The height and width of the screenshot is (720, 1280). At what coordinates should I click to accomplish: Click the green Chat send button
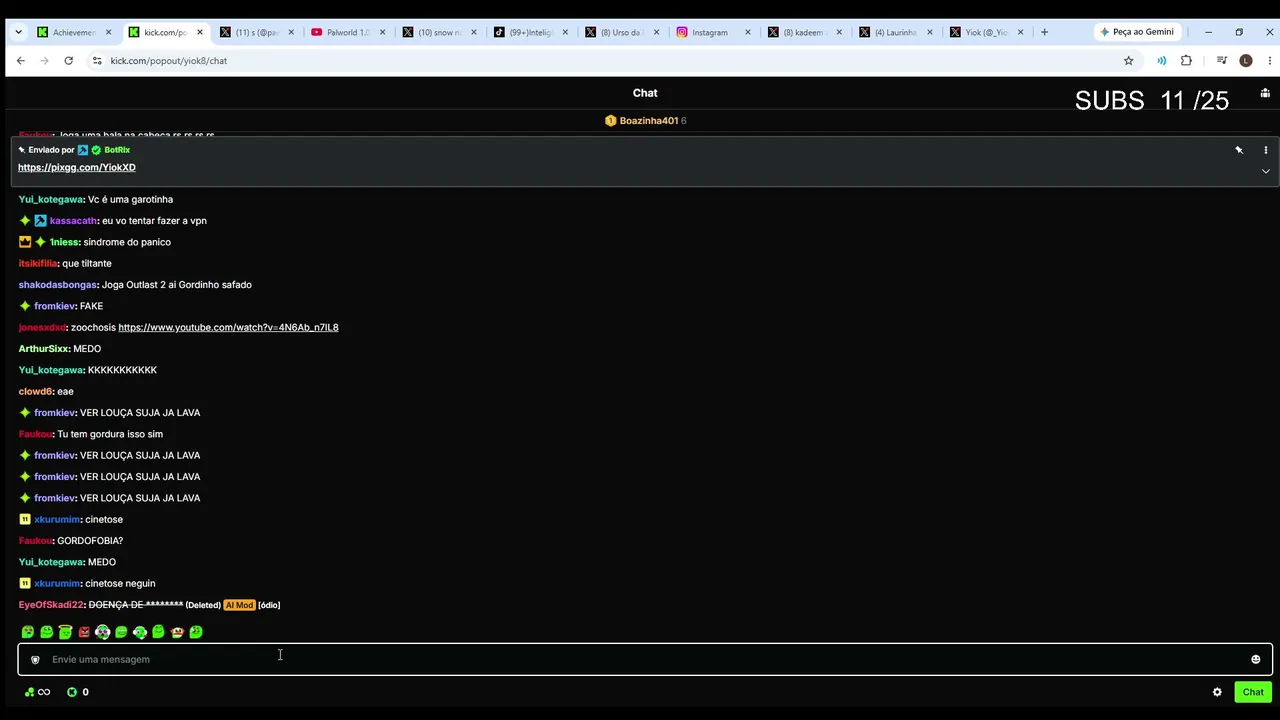[x=1253, y=692]
